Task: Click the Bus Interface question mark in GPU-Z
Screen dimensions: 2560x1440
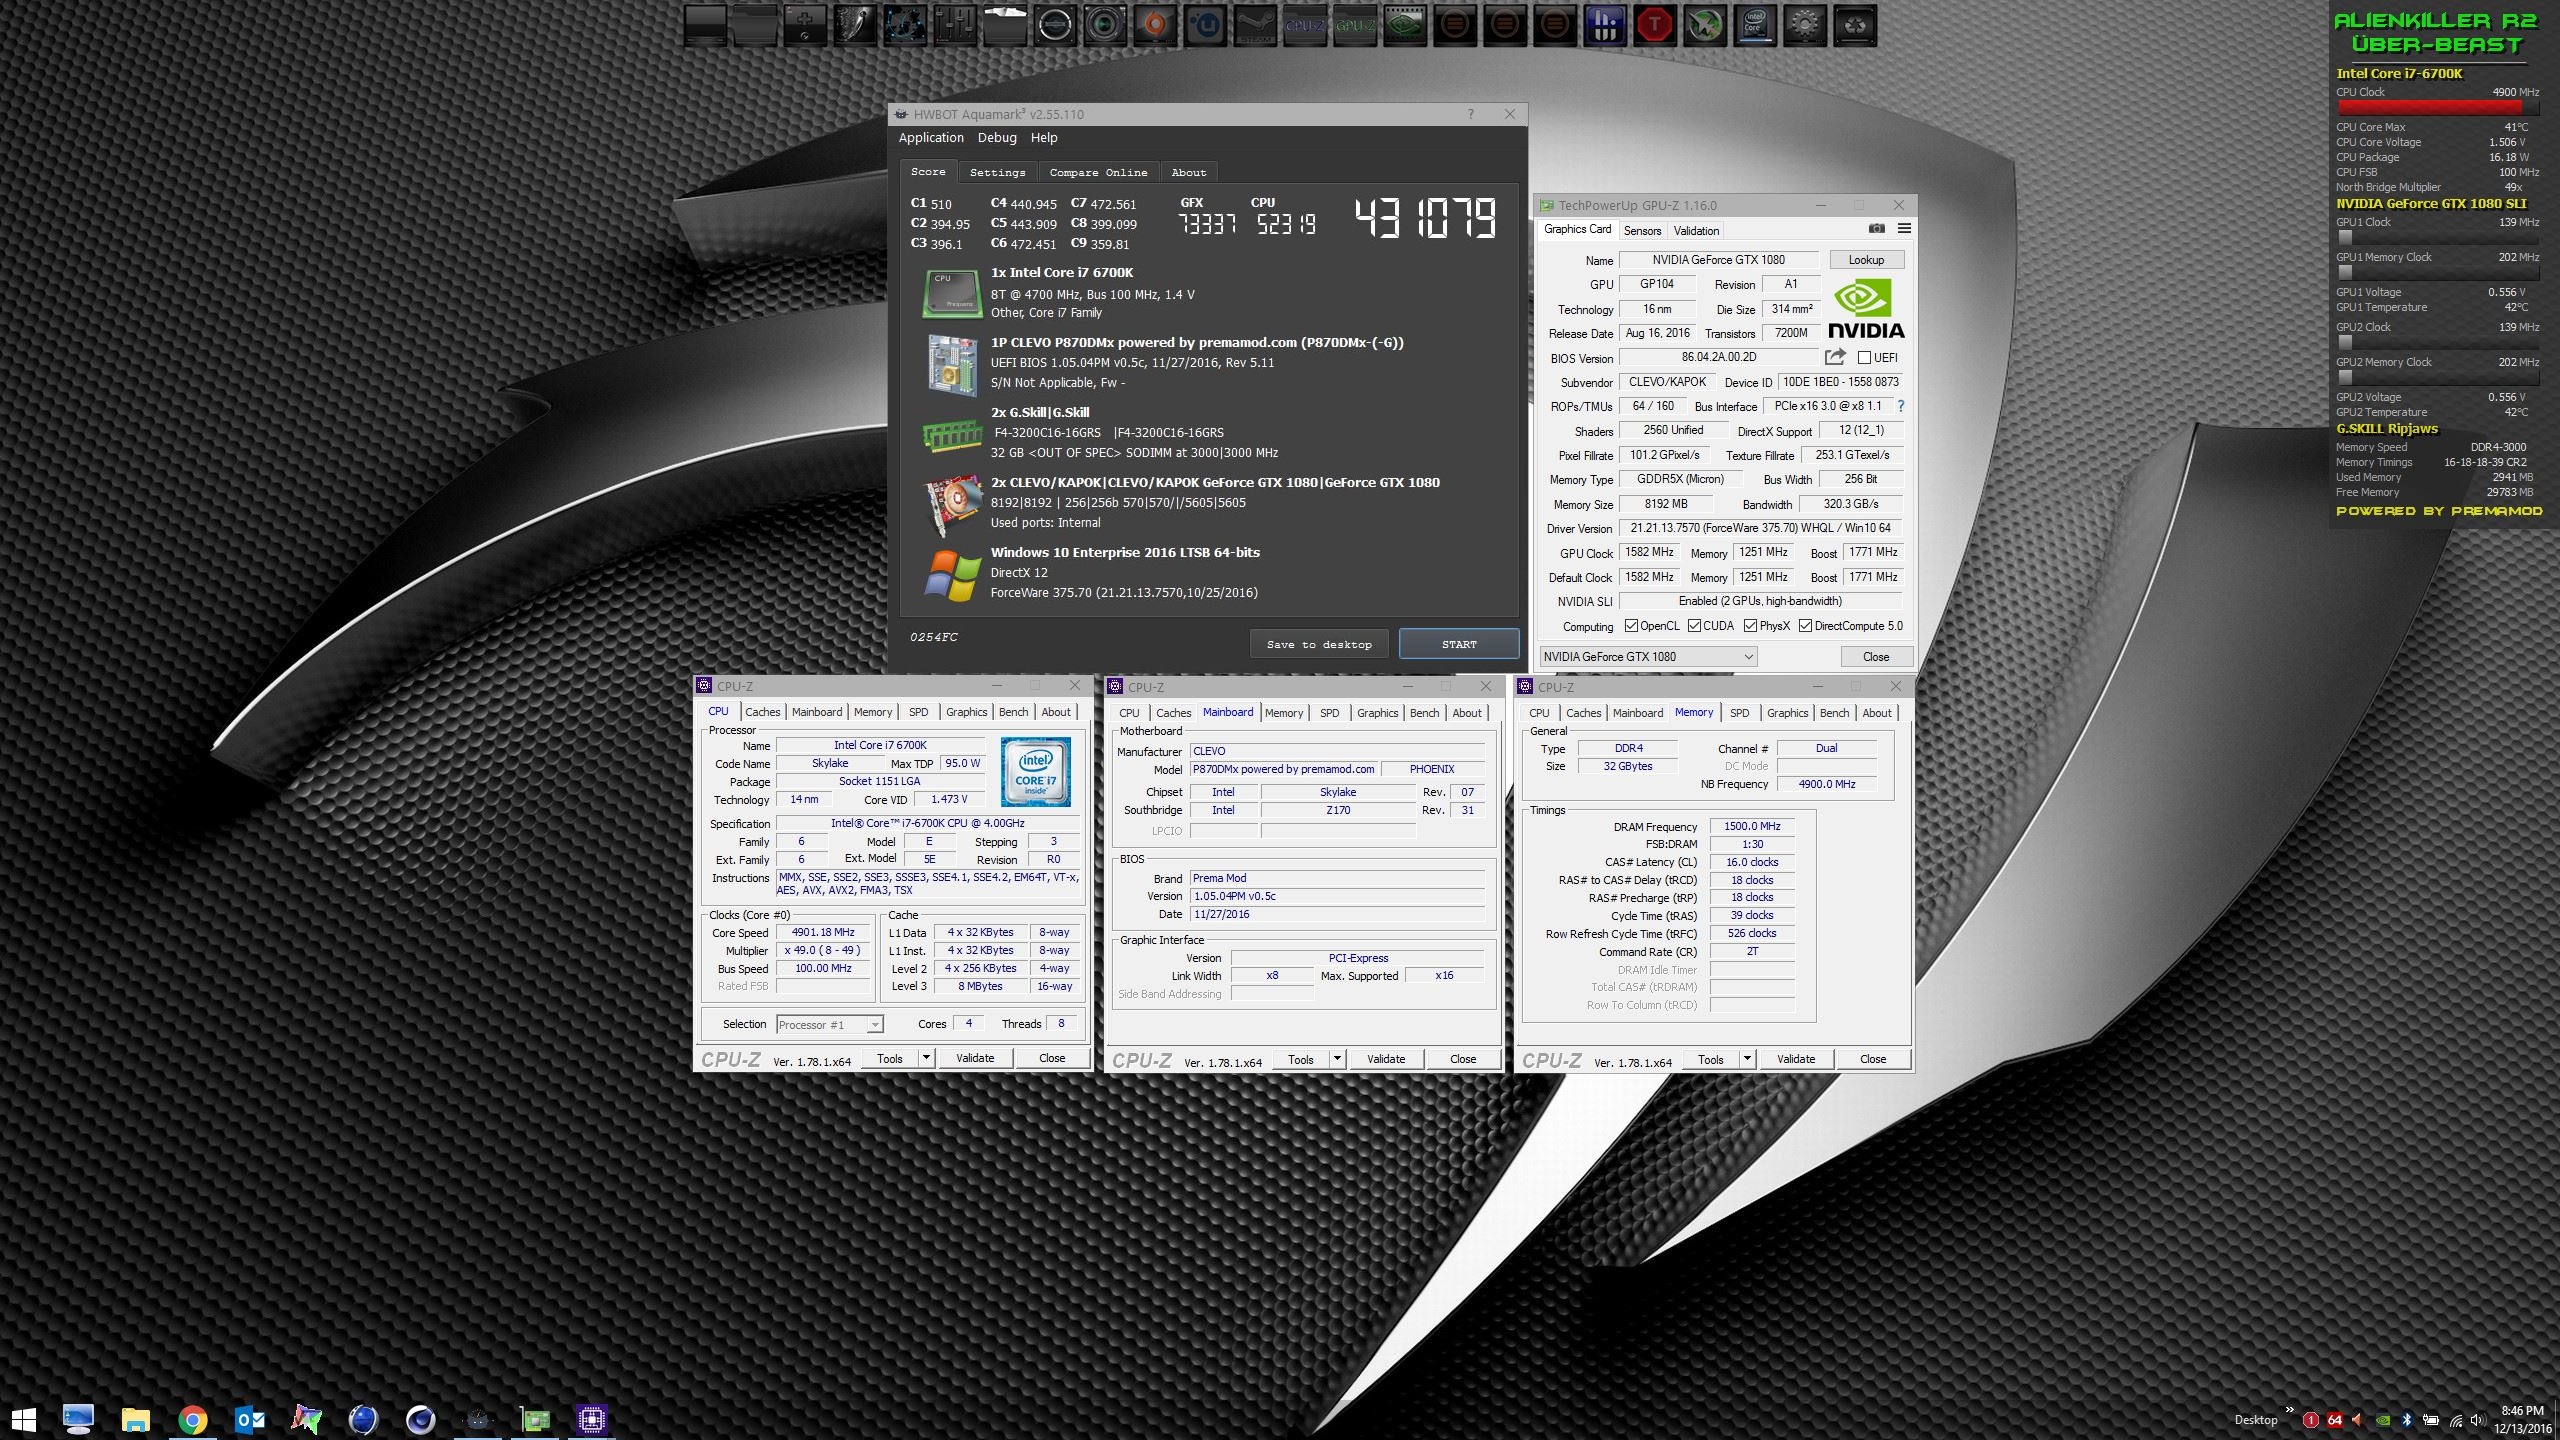Action: click(x=1901, y=406)
